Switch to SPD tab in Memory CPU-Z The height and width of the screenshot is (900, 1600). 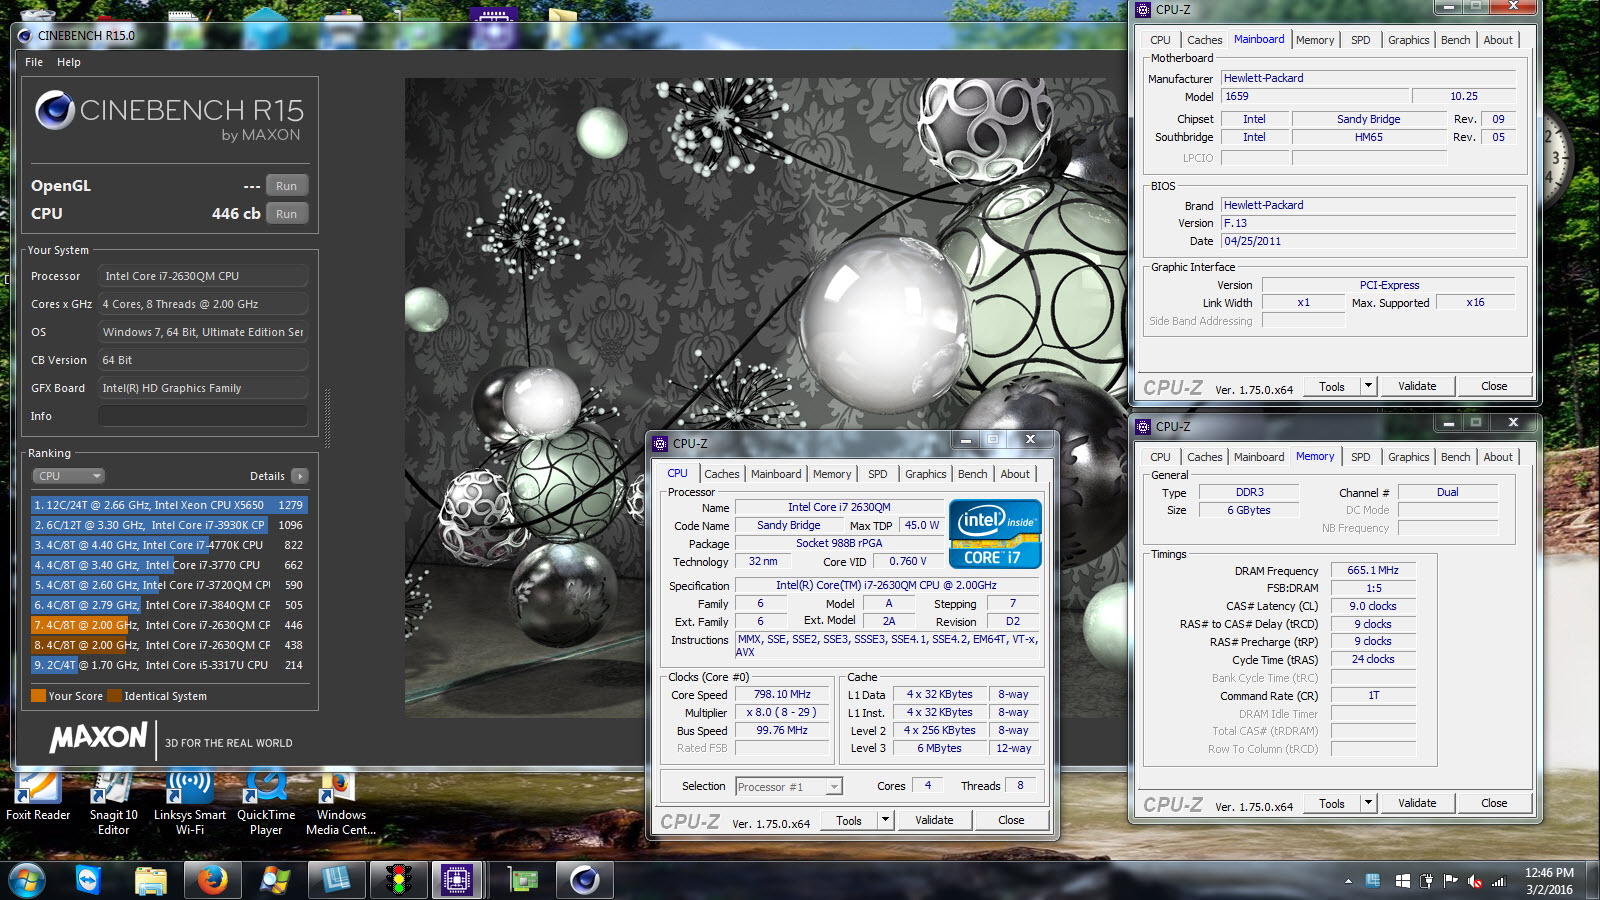click(x=1361, y=457)
